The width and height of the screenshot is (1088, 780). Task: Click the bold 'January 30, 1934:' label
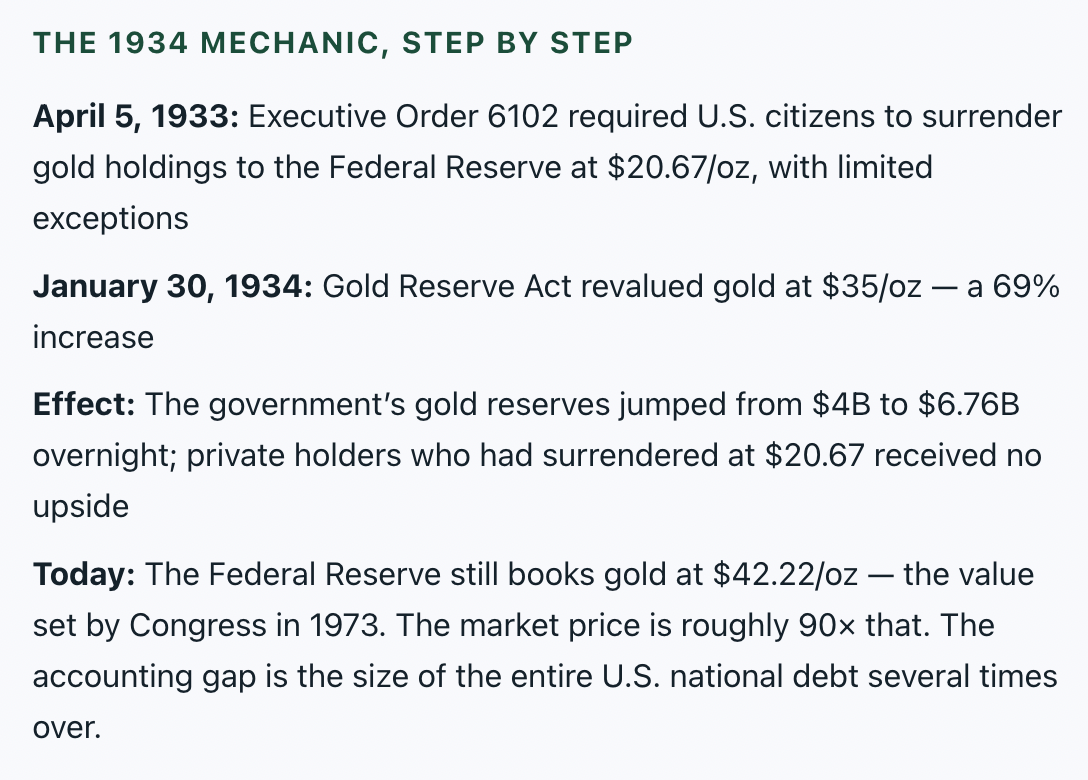click(173, 287)
